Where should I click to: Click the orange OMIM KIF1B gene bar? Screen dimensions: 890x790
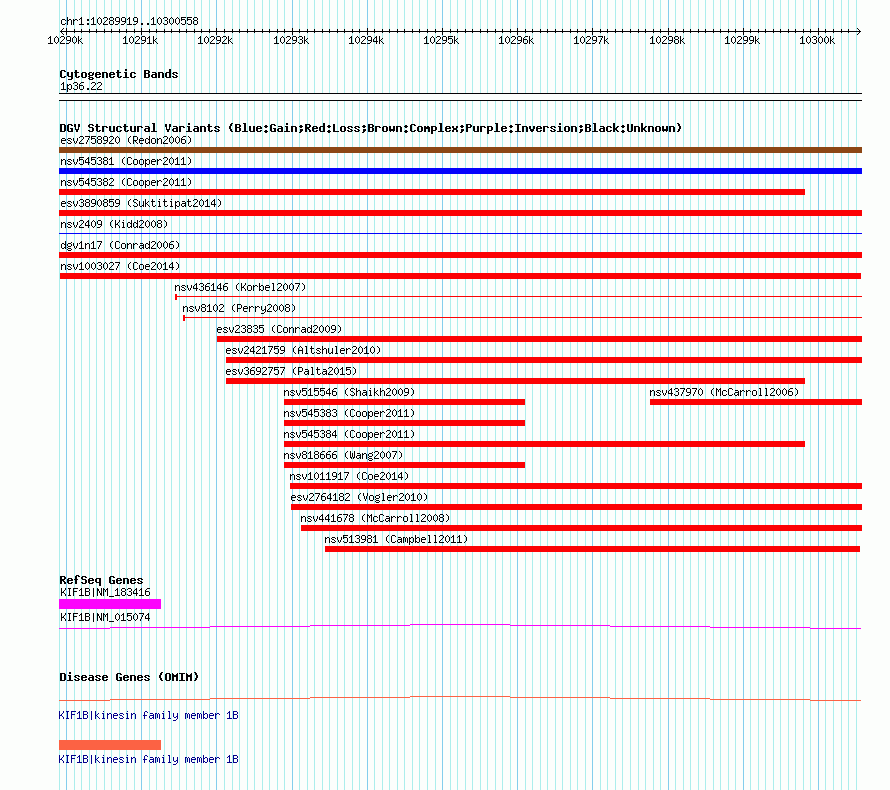coord(110,745)
